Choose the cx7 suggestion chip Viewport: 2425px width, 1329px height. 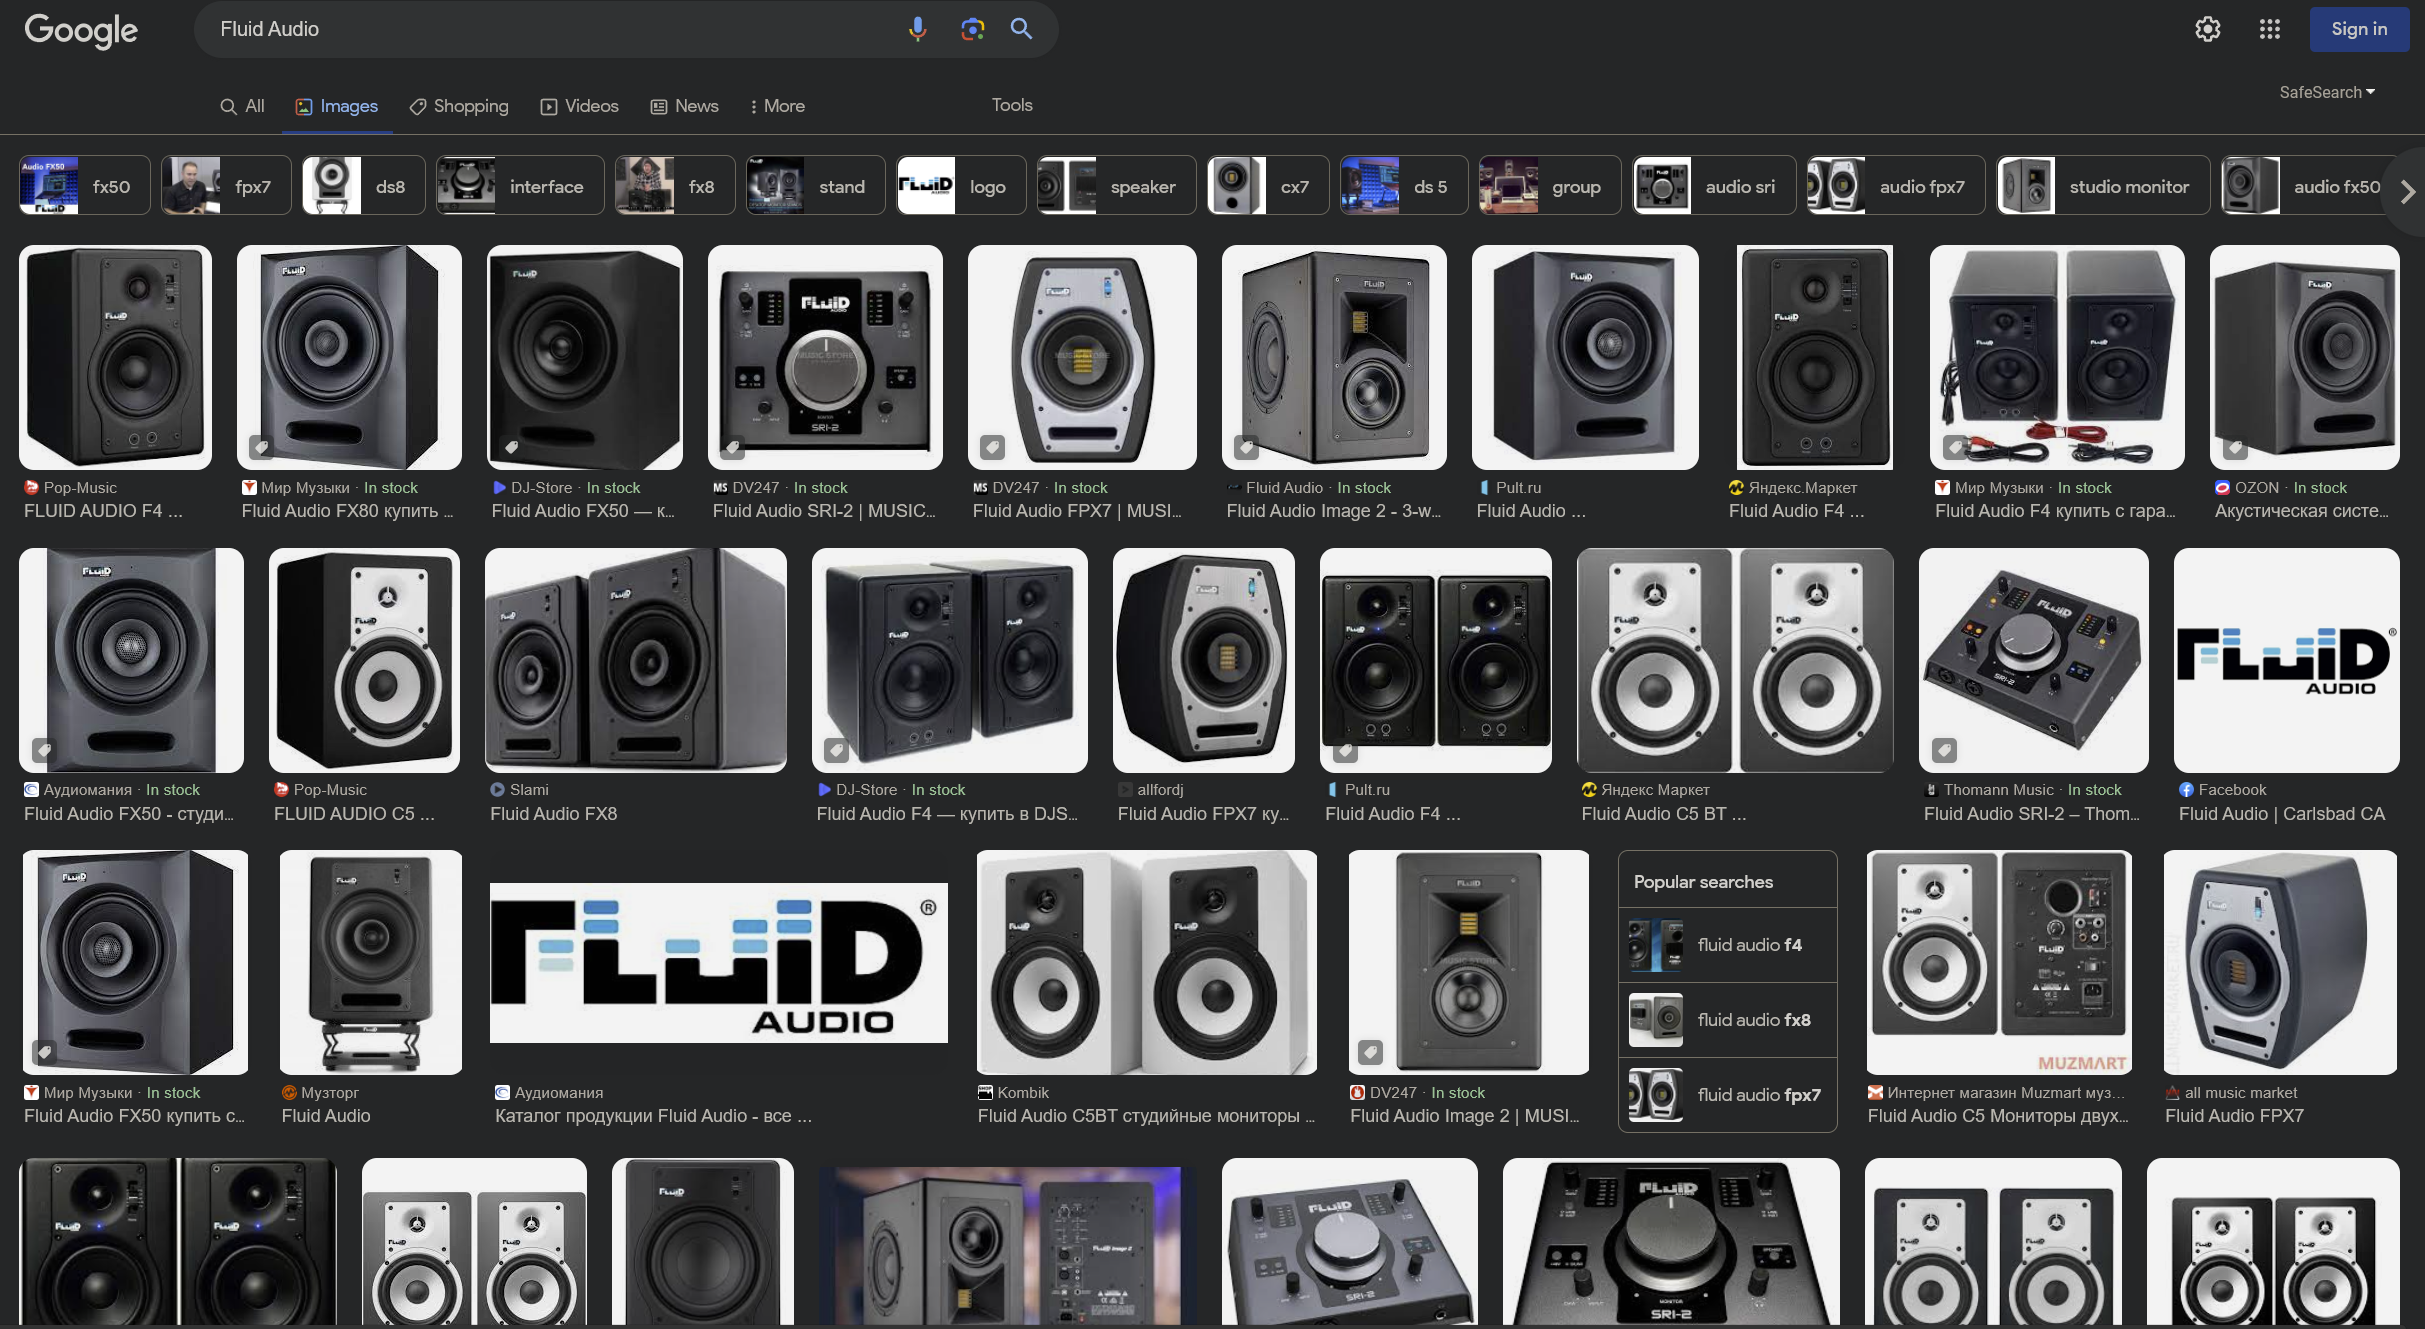(1268, 185)
